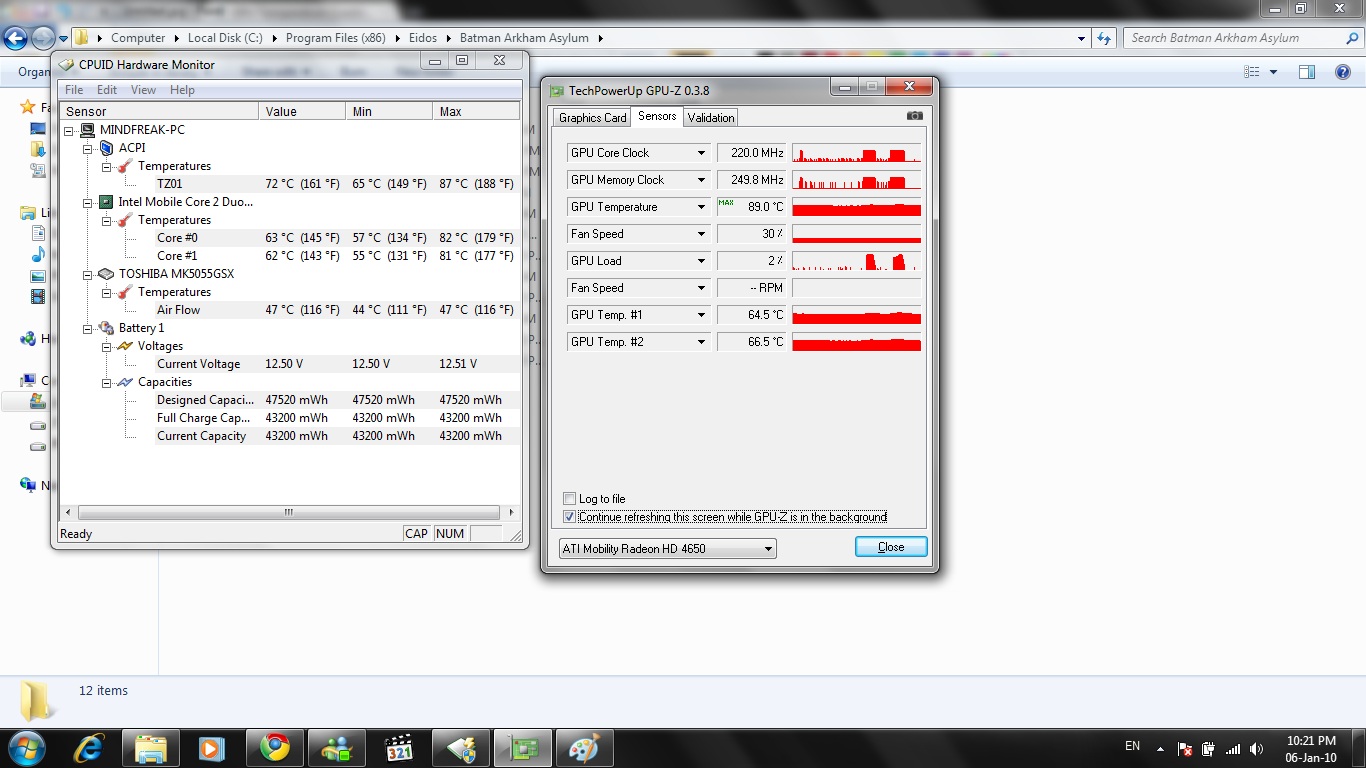Click thermometer icon of TOSHIBA Temperatures node

pyautogui.click(x=125, y=292)
